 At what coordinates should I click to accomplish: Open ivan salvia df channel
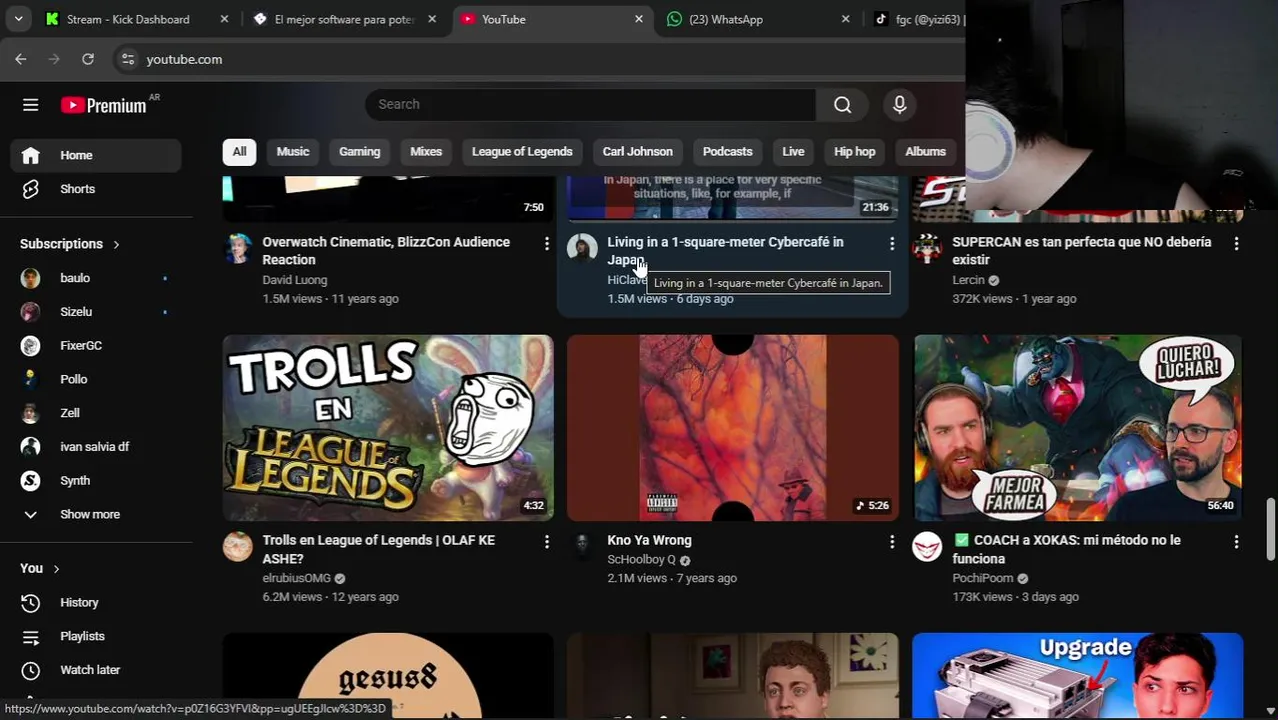[x=95, y=447]
